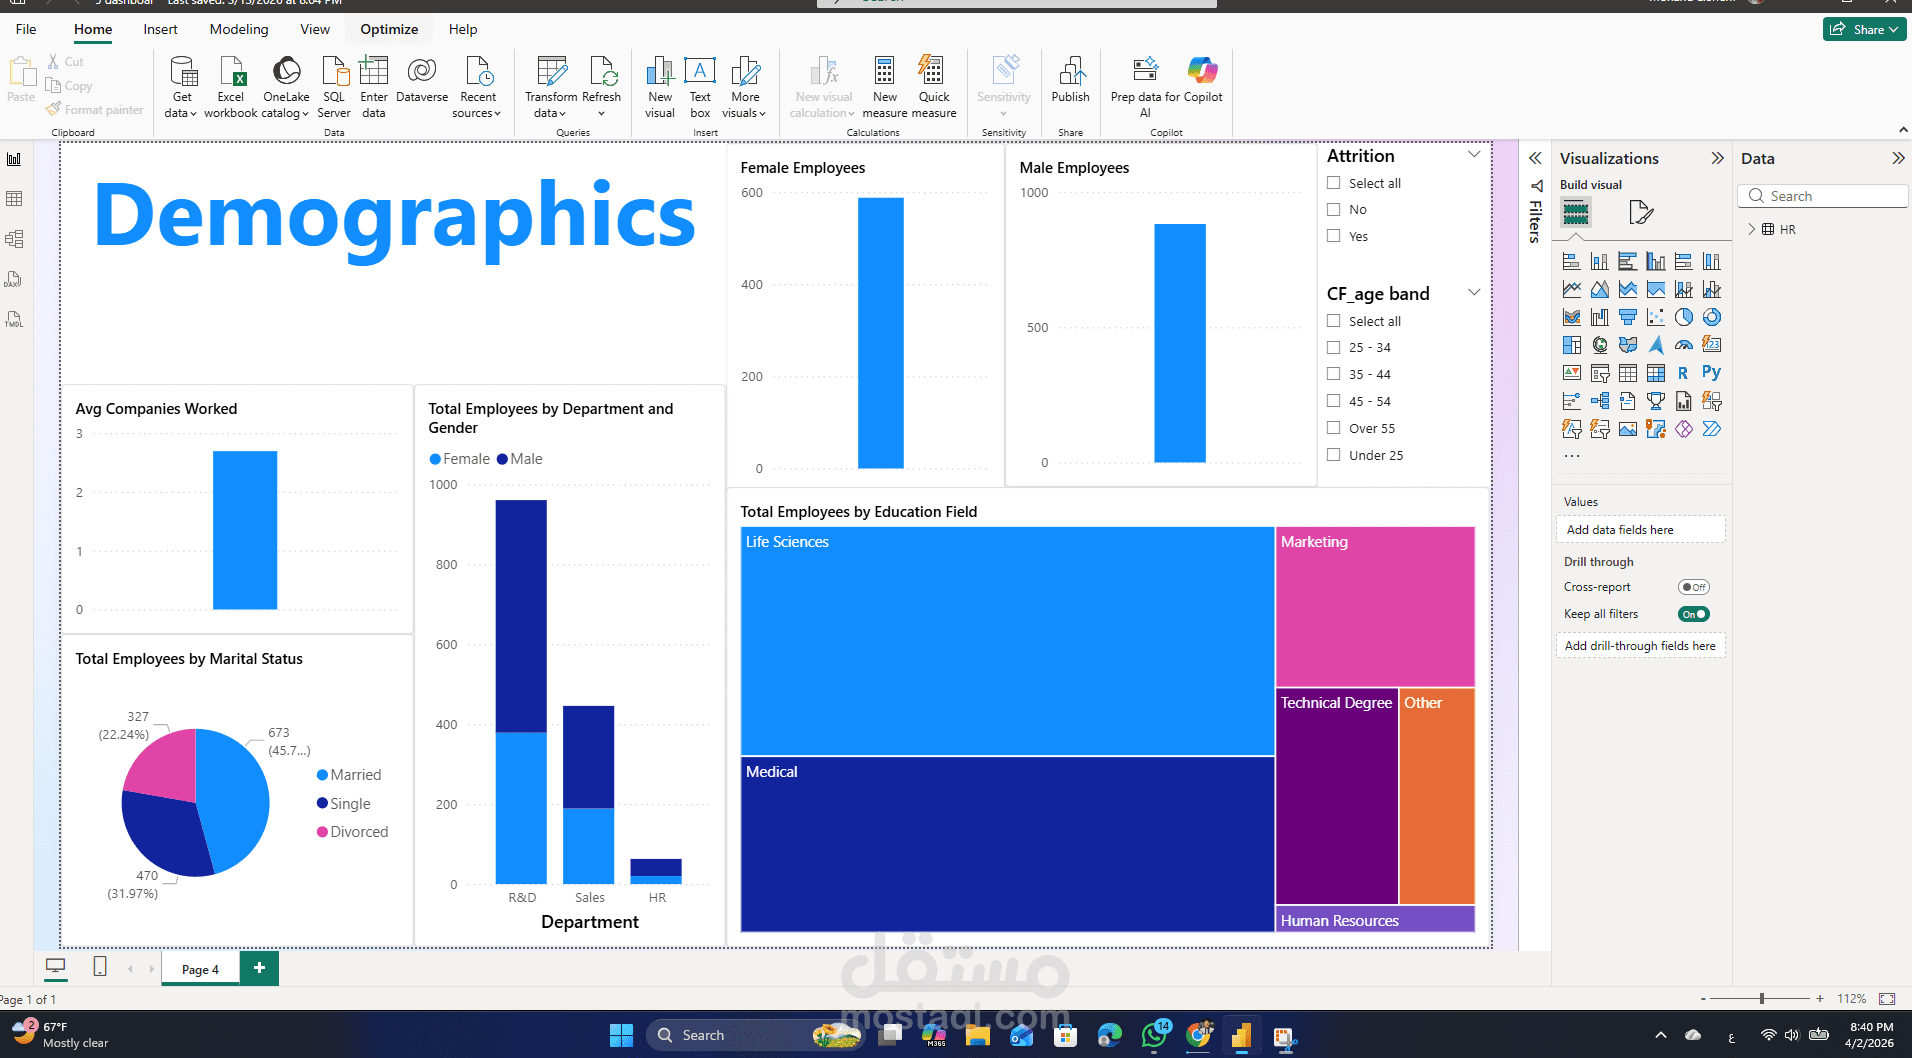This screenshot has height=1058, width=1912.
Task: Check Attrition Select all
Action: point(1333,183)
